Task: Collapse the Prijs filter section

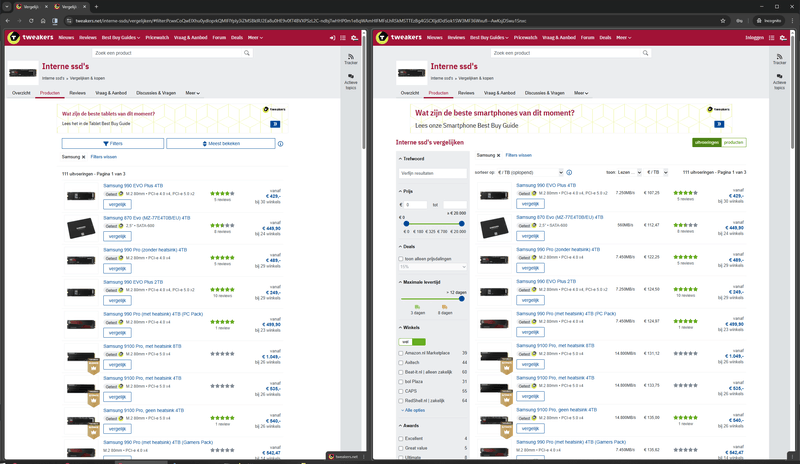Action: (x=406, y=191)
